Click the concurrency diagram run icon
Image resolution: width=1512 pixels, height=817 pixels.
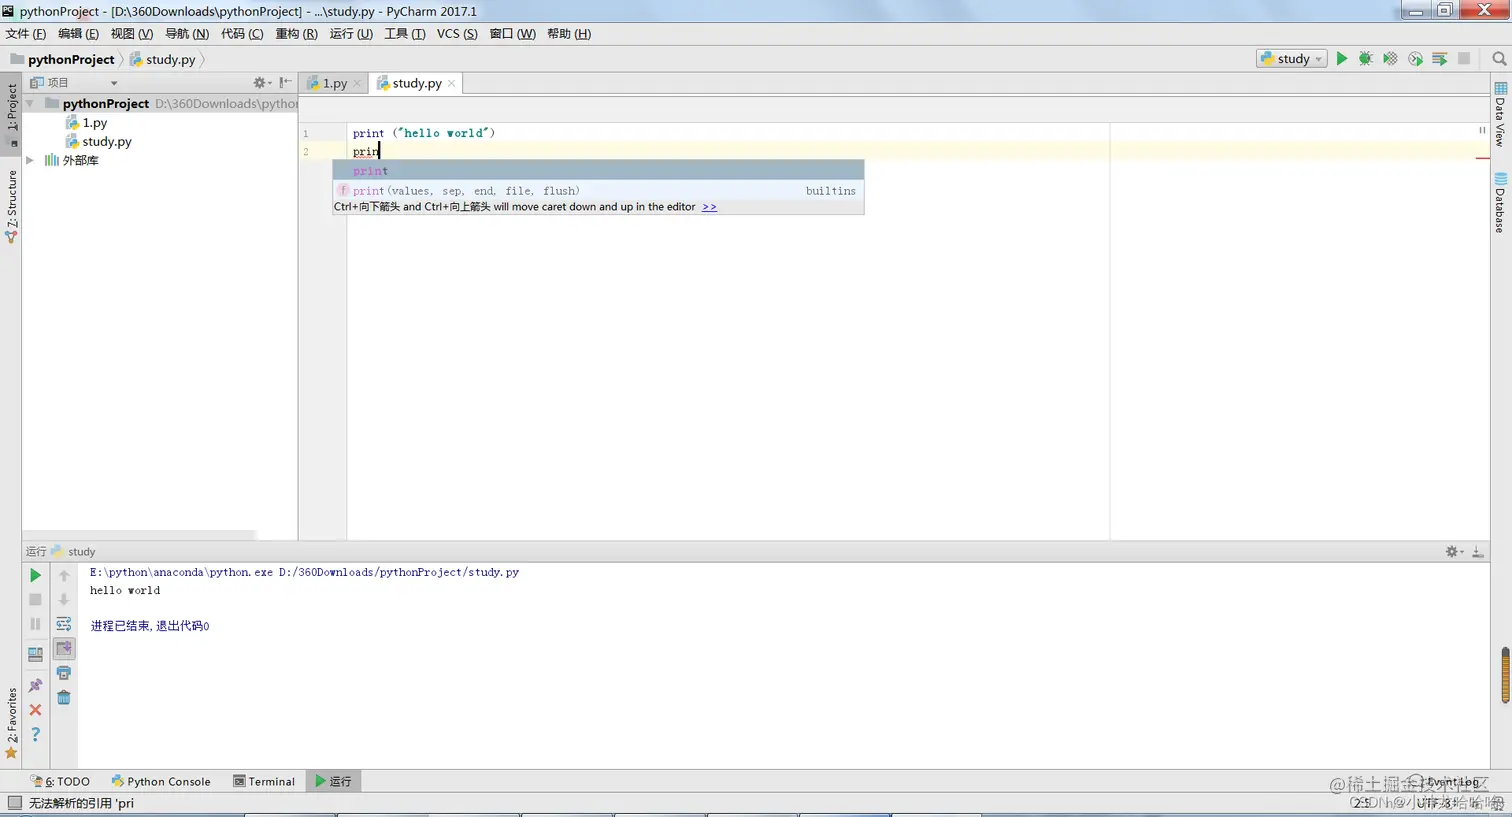1440,59
